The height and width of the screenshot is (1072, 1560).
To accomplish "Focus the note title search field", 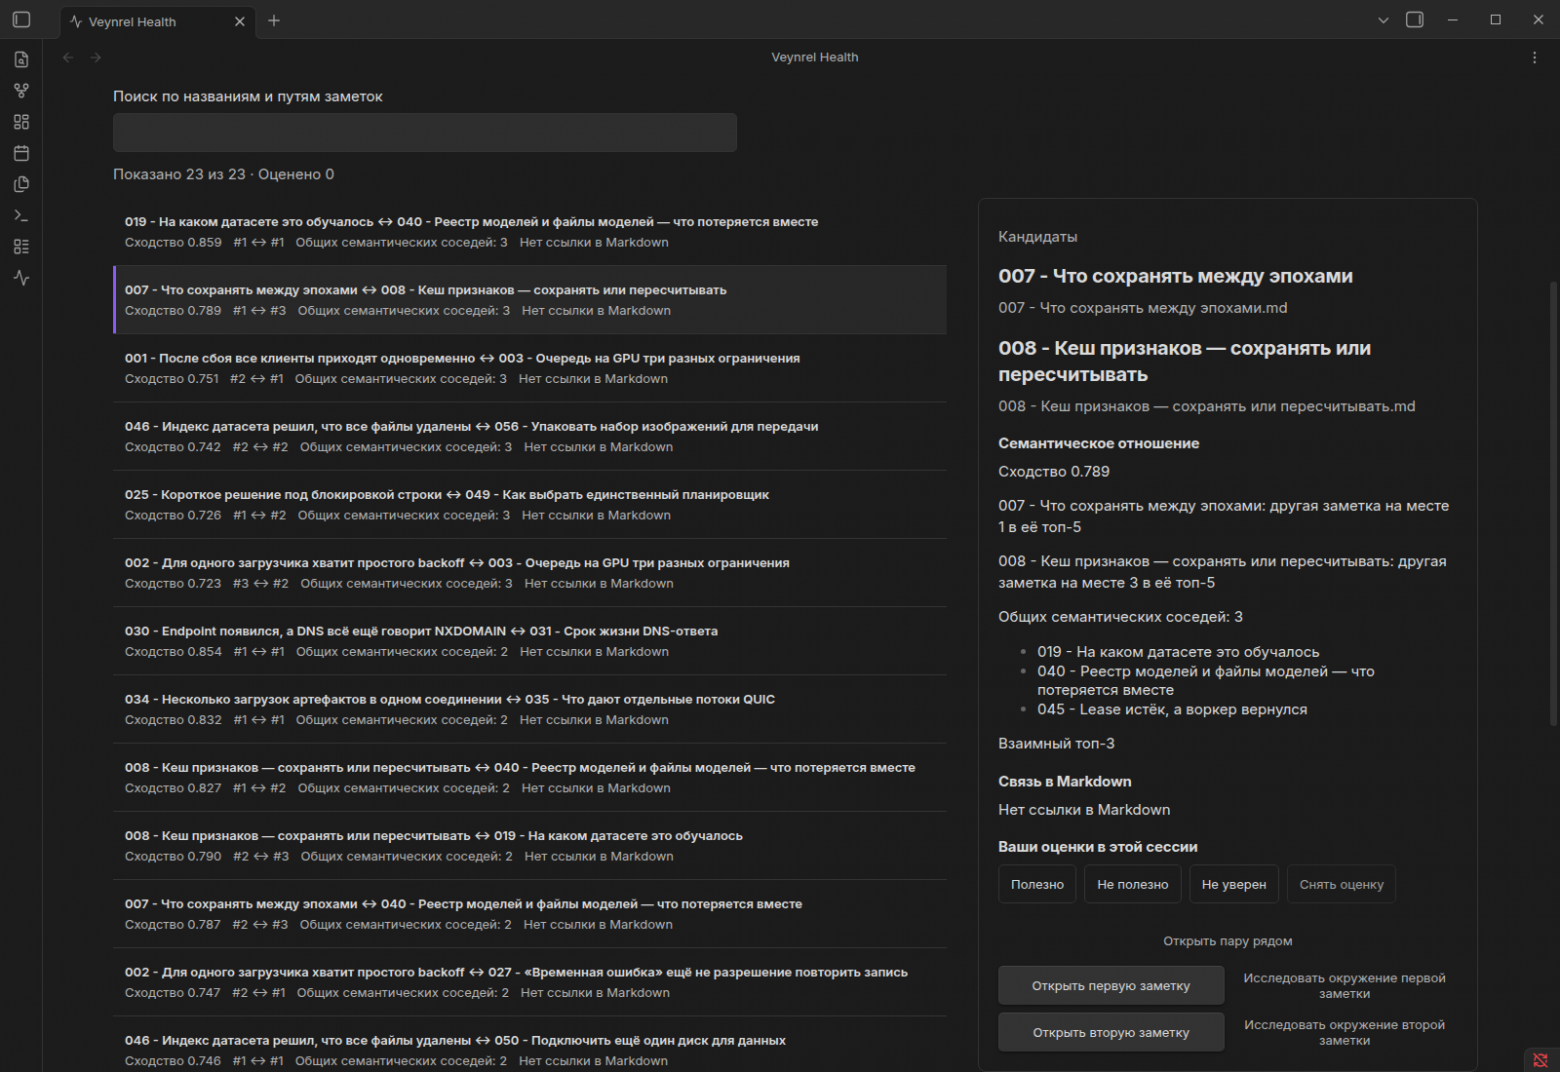I will [425, 132].
